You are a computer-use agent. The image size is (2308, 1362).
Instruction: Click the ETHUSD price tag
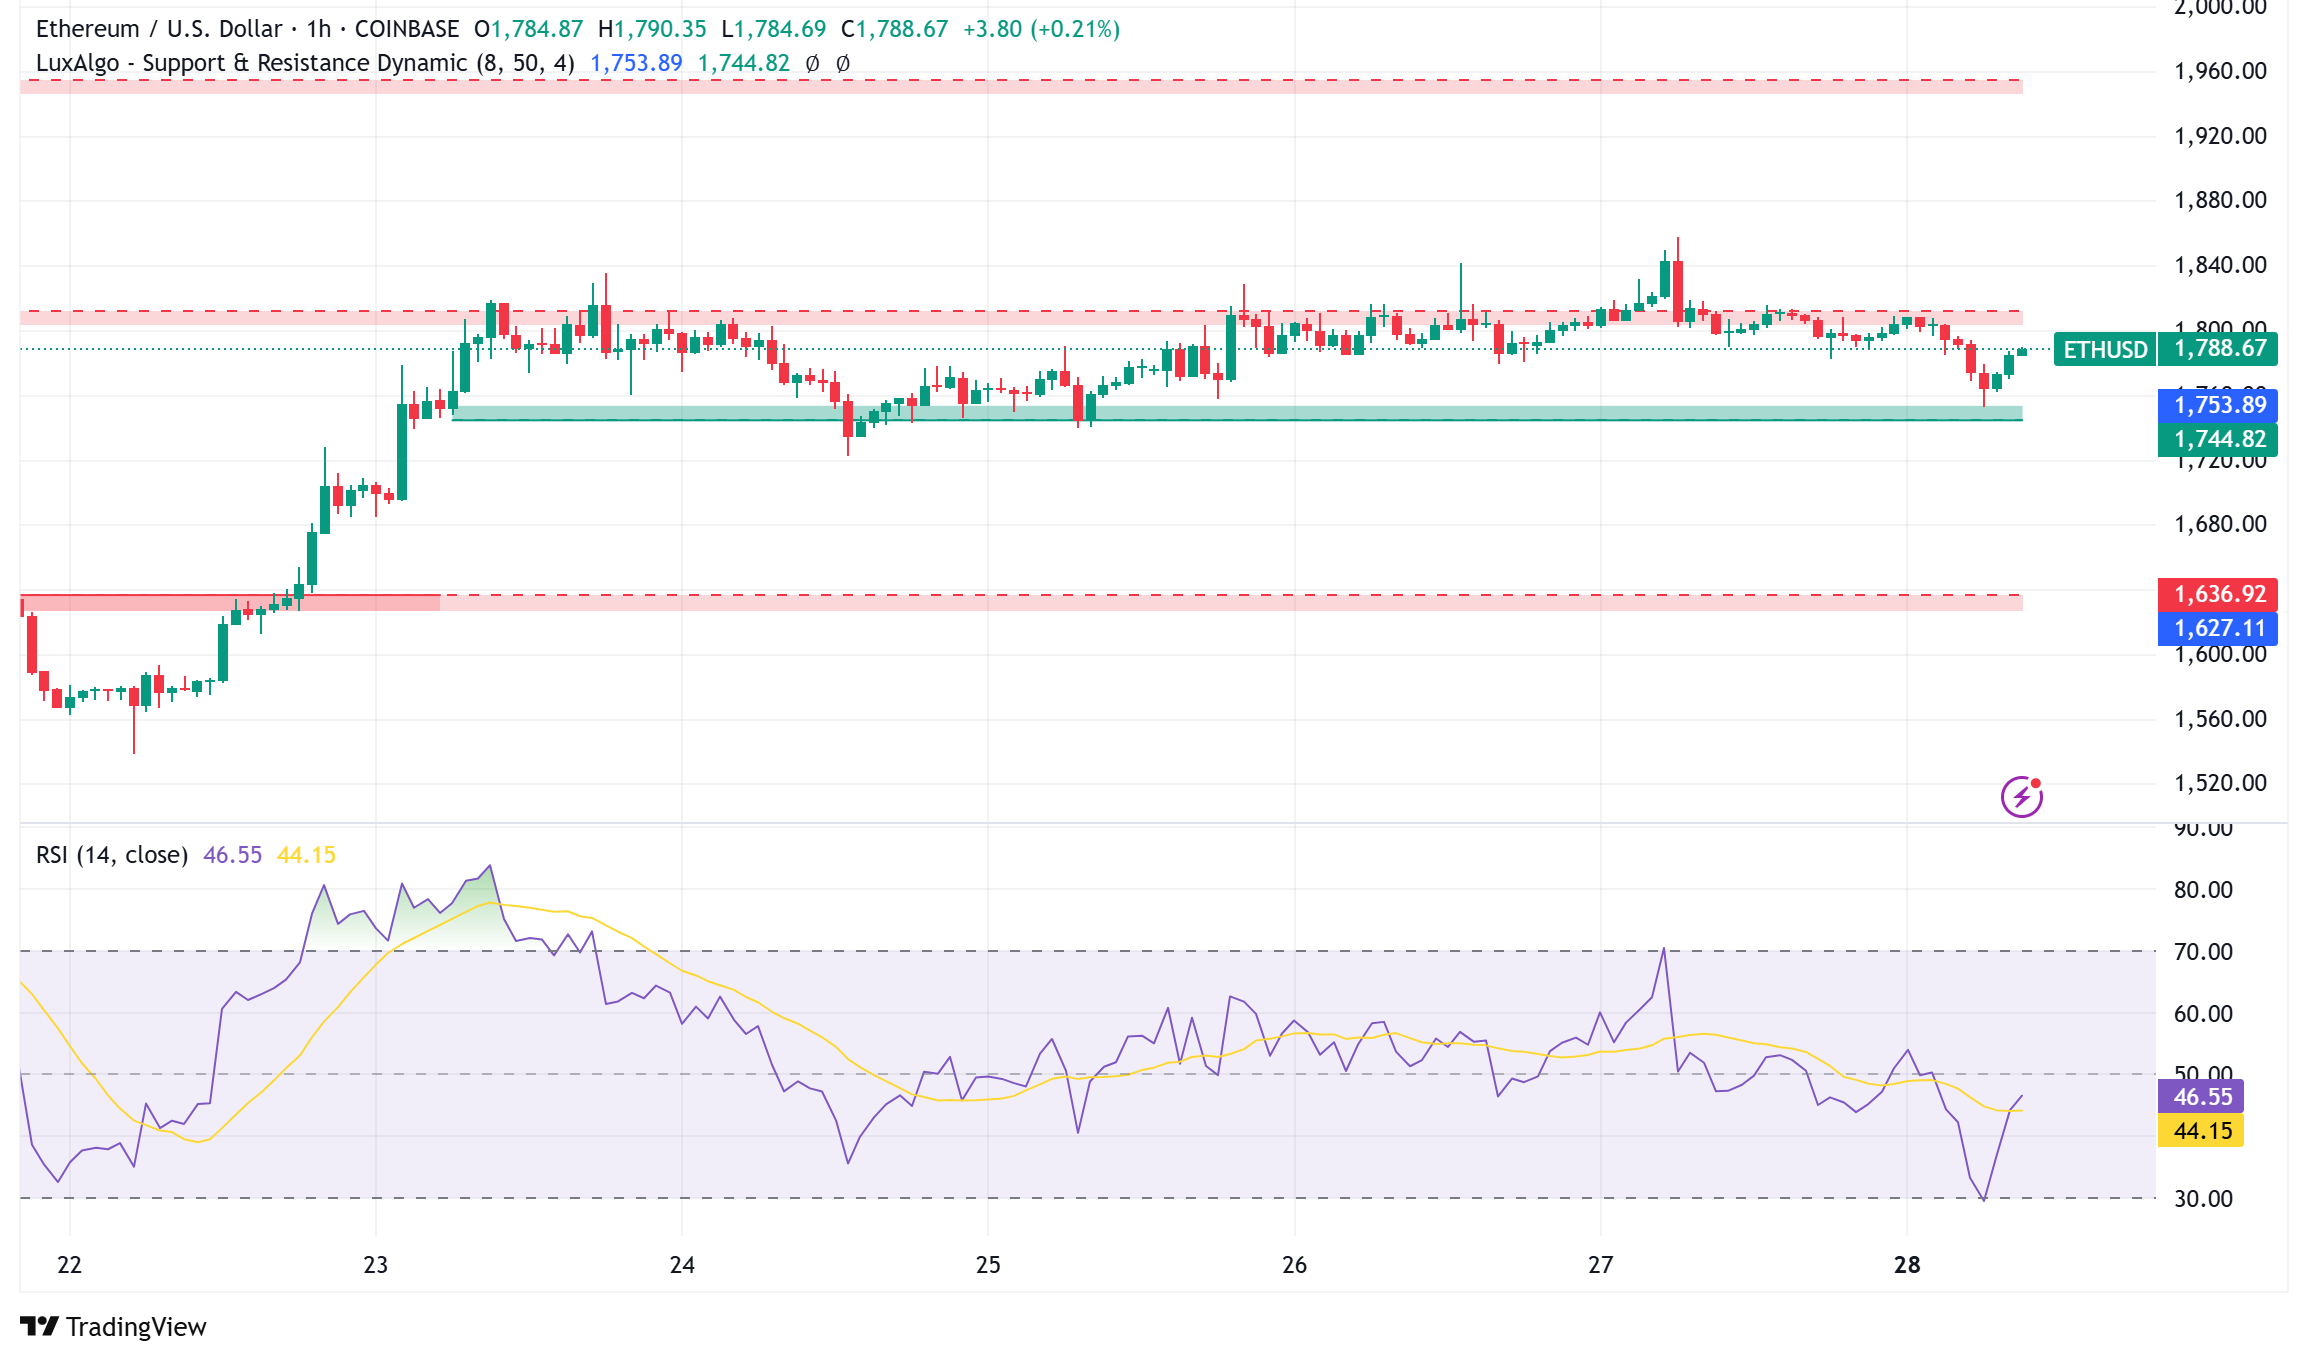click(2105, 349)
